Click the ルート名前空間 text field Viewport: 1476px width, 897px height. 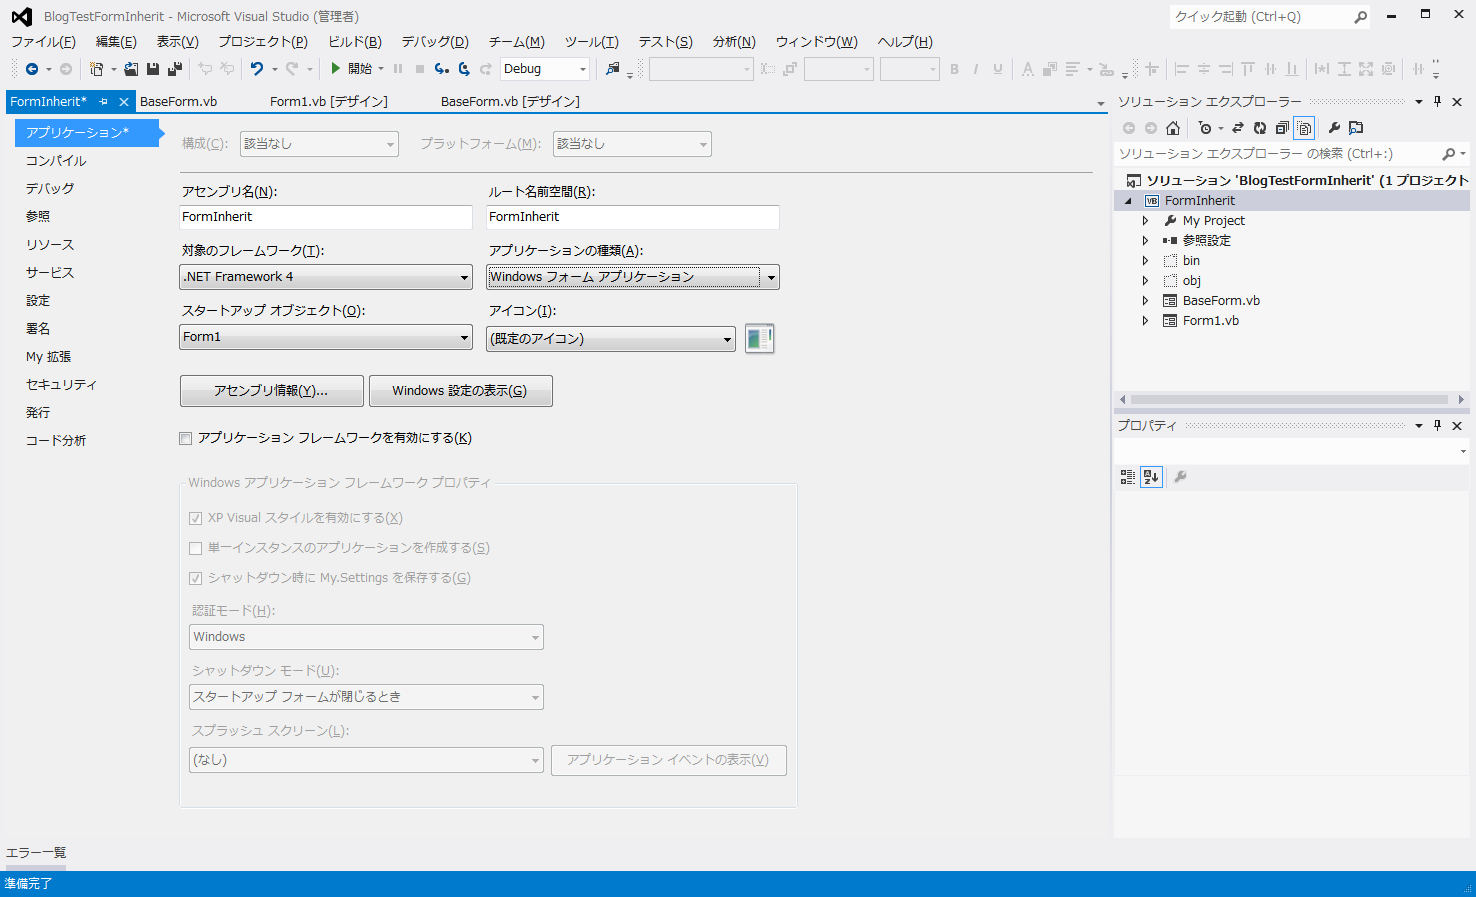pyautogui.click(x=633, y=217)
